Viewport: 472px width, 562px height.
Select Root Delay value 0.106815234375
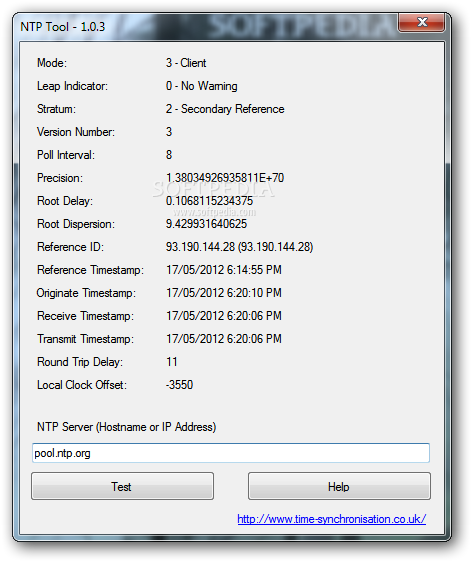pyautogui.click(x=209, y=201)
